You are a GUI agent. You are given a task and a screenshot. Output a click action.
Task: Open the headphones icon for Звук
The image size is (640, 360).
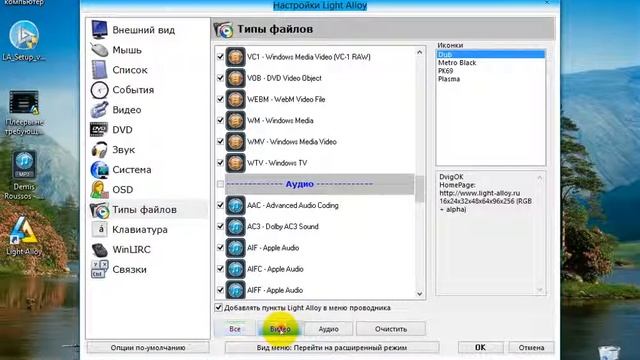point(99,150)
